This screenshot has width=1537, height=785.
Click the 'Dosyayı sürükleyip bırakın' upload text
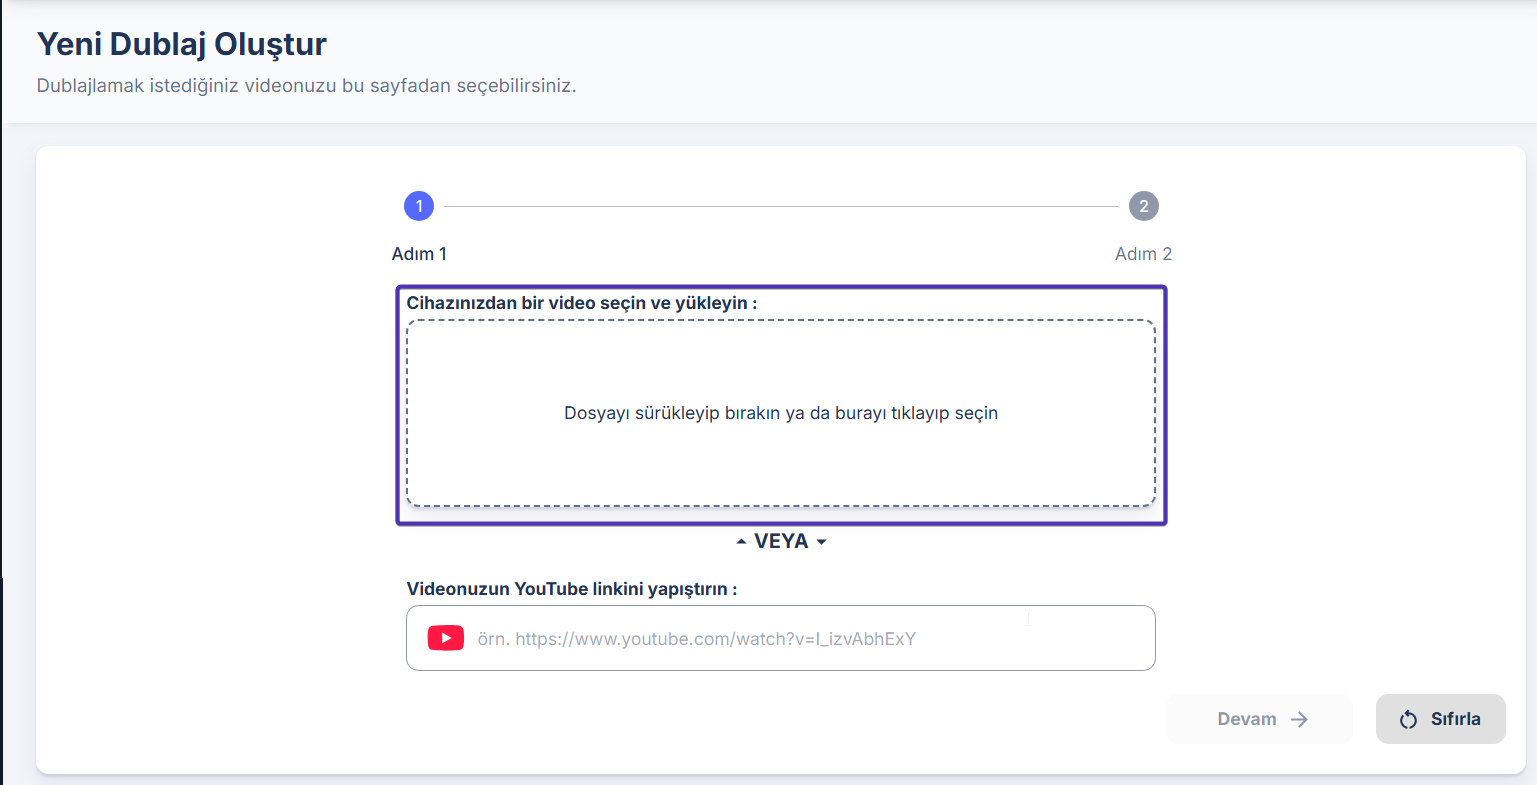coord(780,413)
